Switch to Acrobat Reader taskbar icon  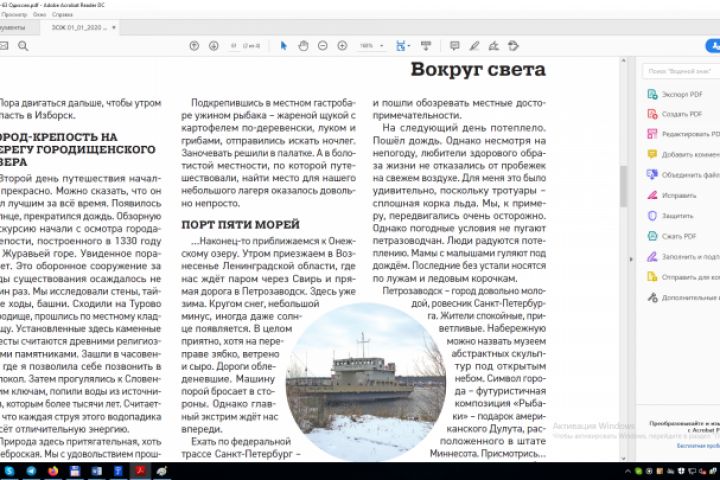[x=140, y=471]
